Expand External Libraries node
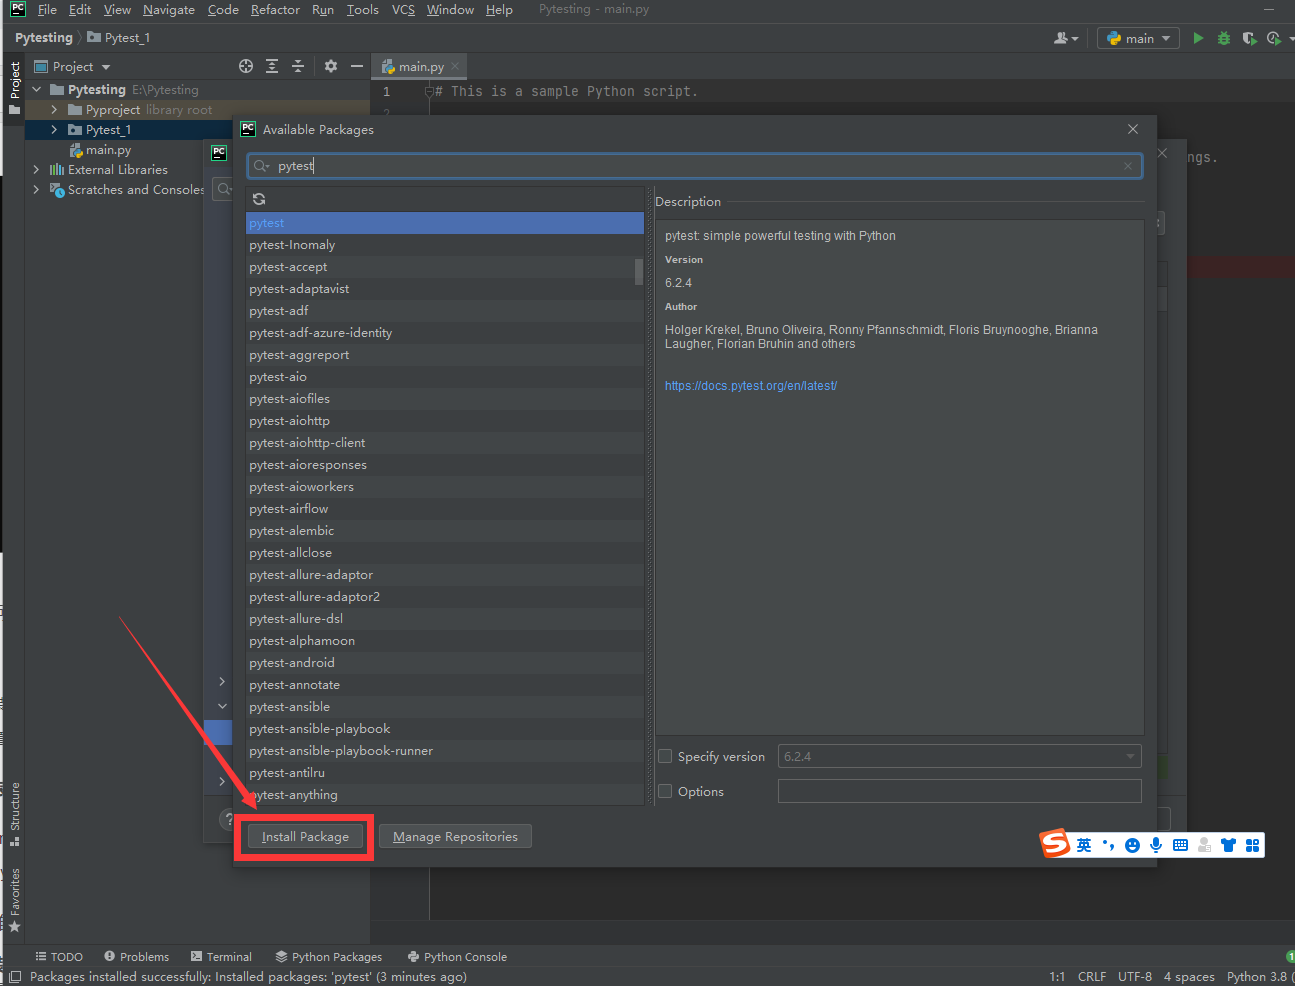The width and height of the screenshot is (1295, 986). [x=37, y=169]
